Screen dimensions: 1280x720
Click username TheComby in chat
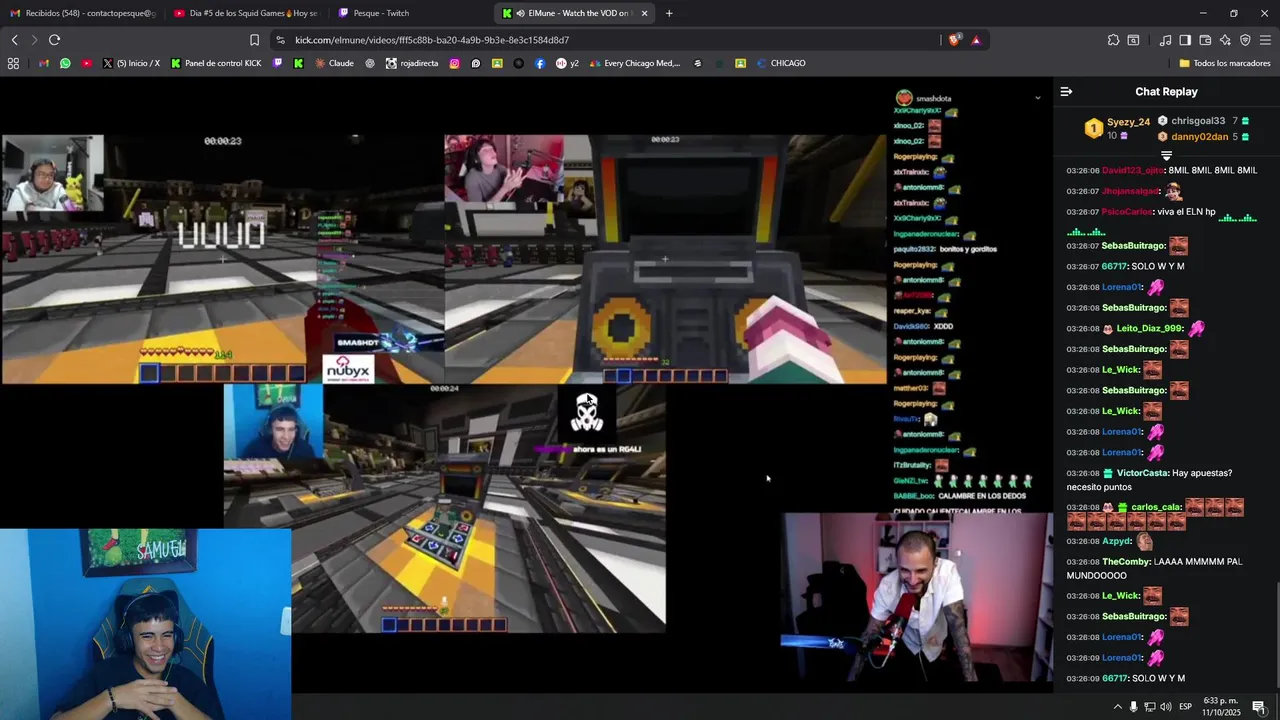(1126, 562)
